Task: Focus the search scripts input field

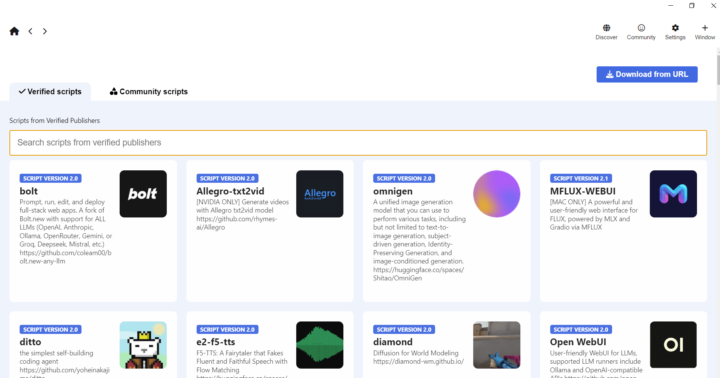Action: pyautogui.click(x=358, y=143)
